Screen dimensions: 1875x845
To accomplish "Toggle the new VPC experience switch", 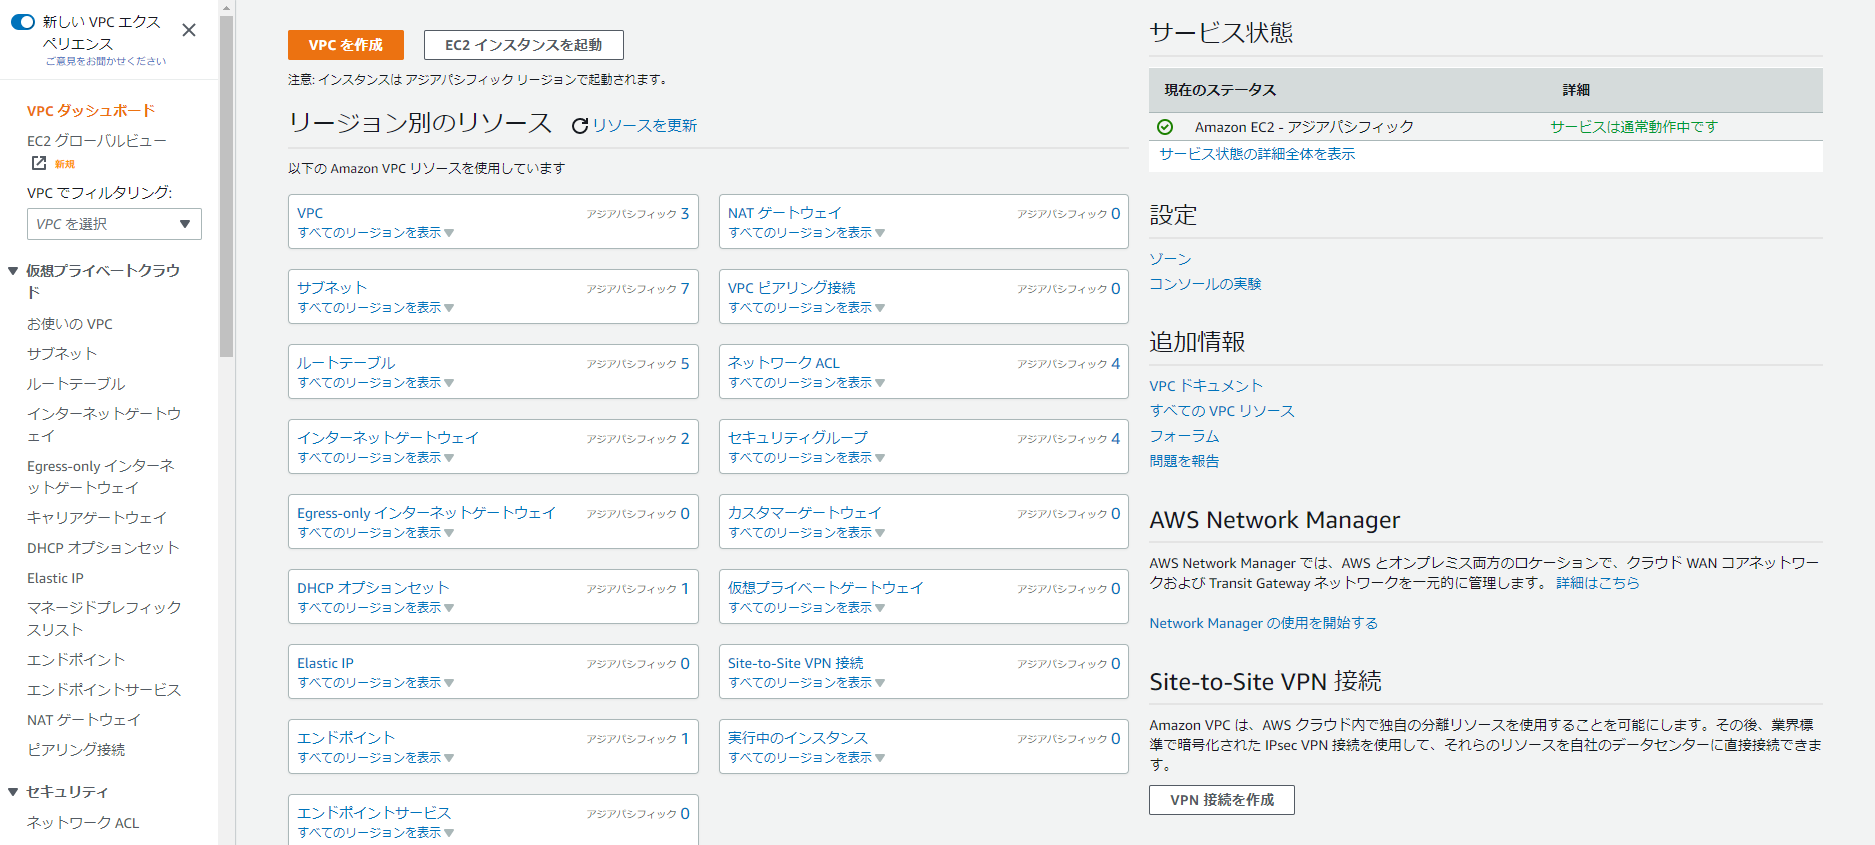I will click(23, 22).
